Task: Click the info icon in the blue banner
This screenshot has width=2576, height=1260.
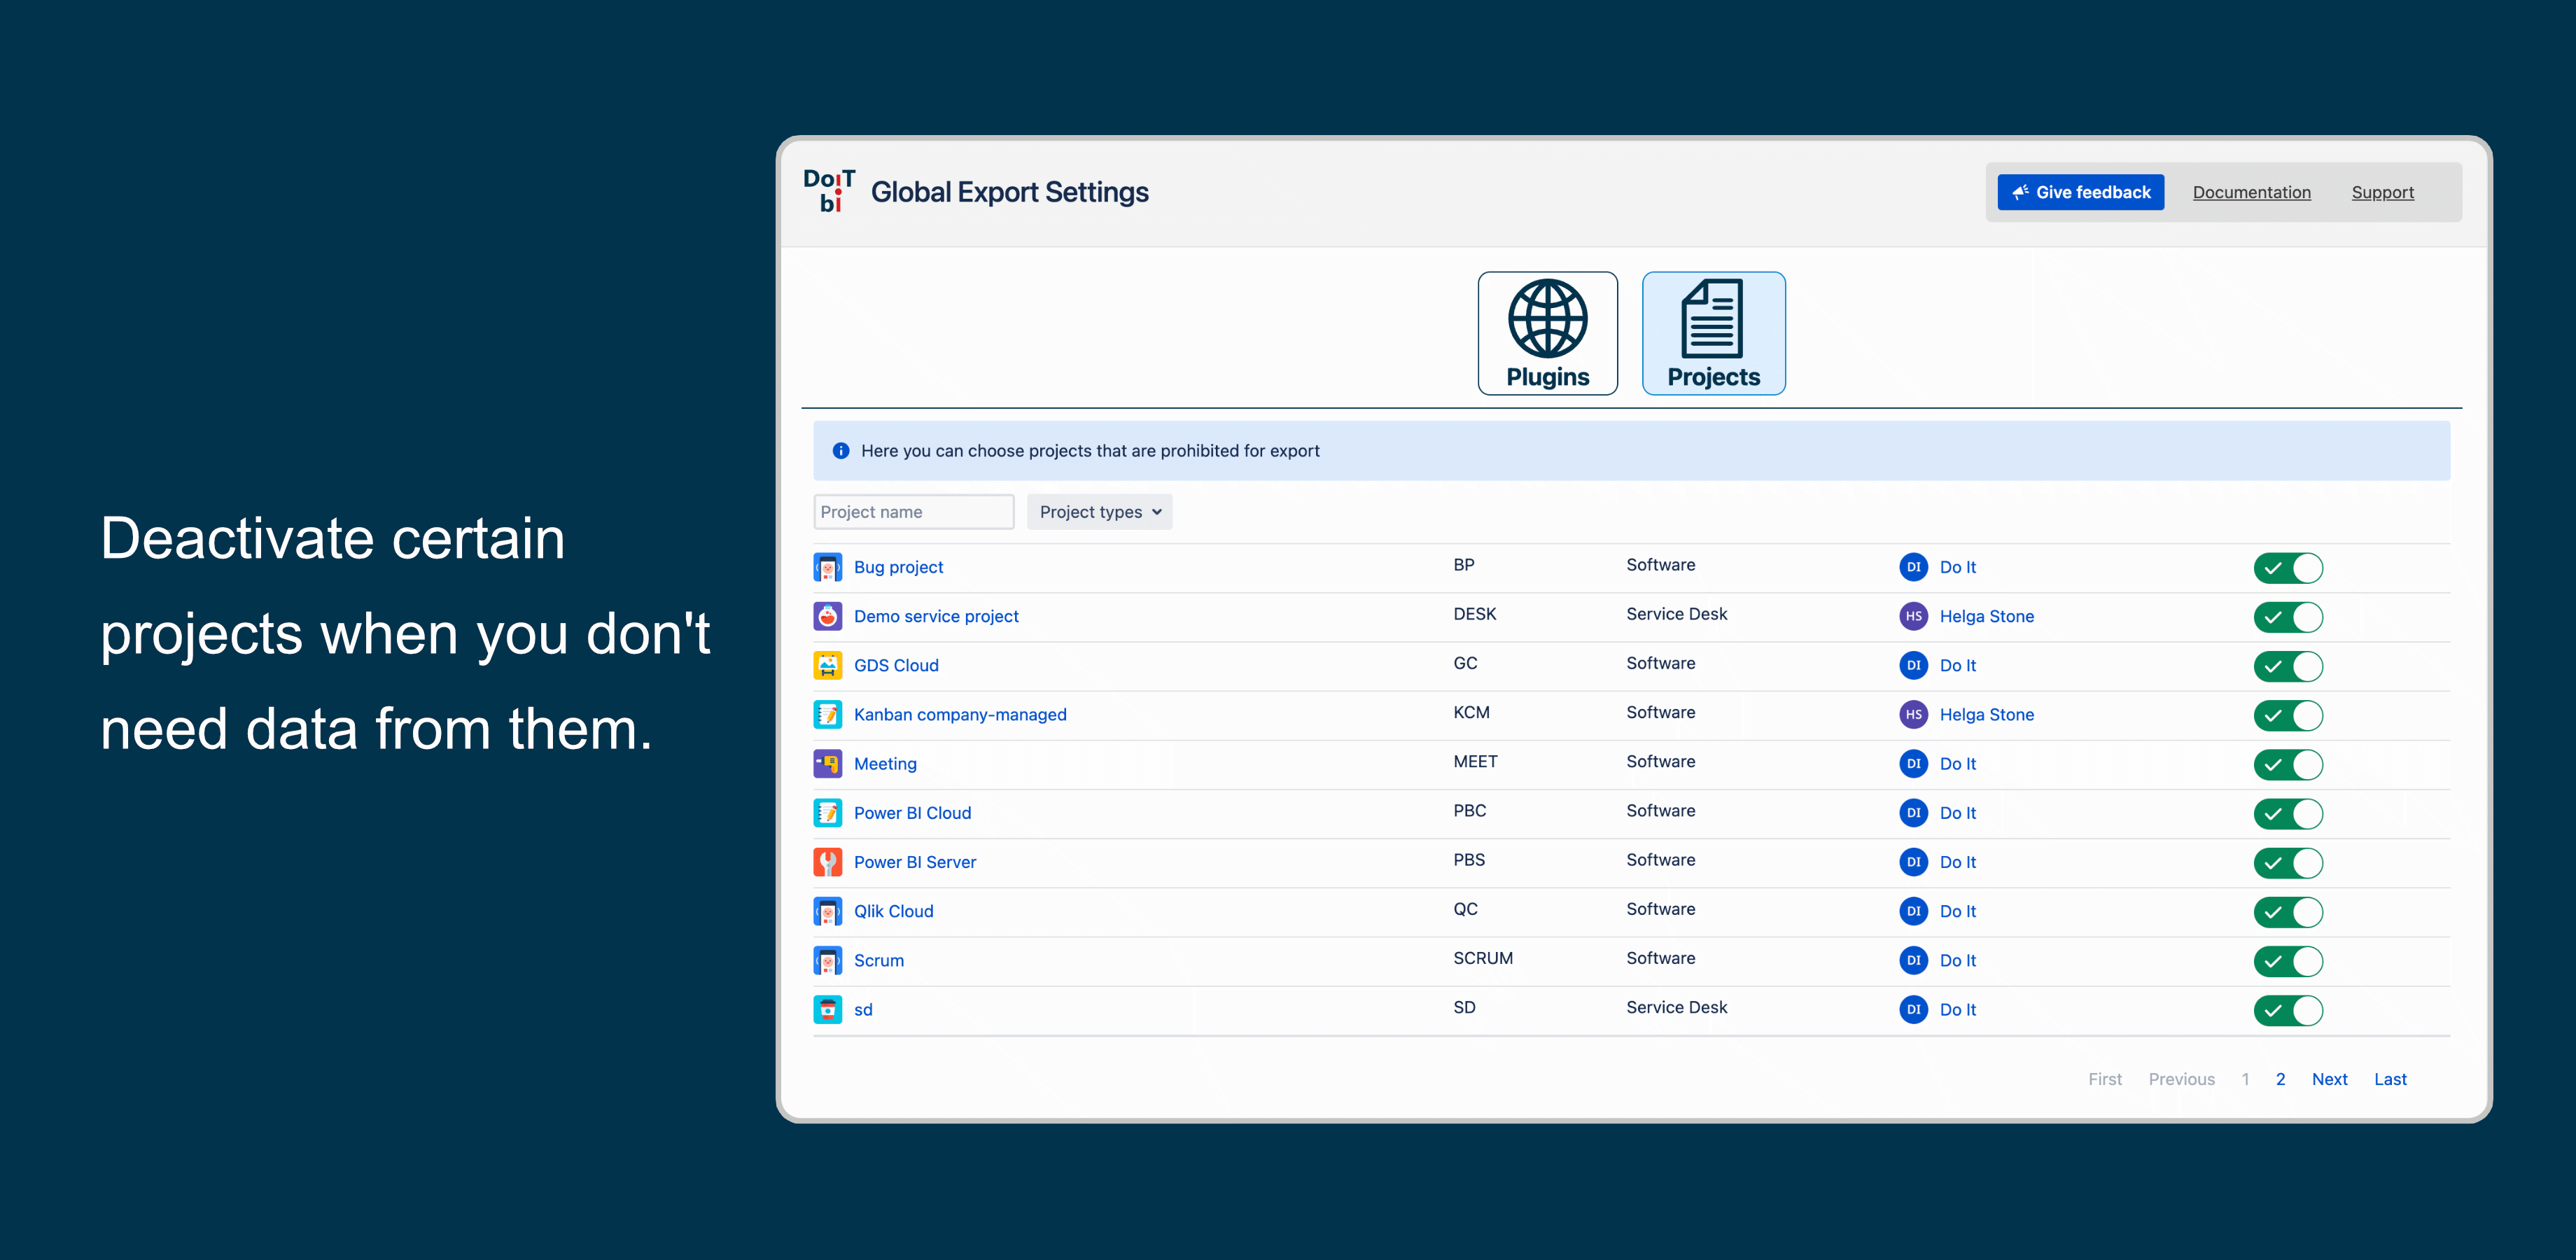Action: [841, 451]
